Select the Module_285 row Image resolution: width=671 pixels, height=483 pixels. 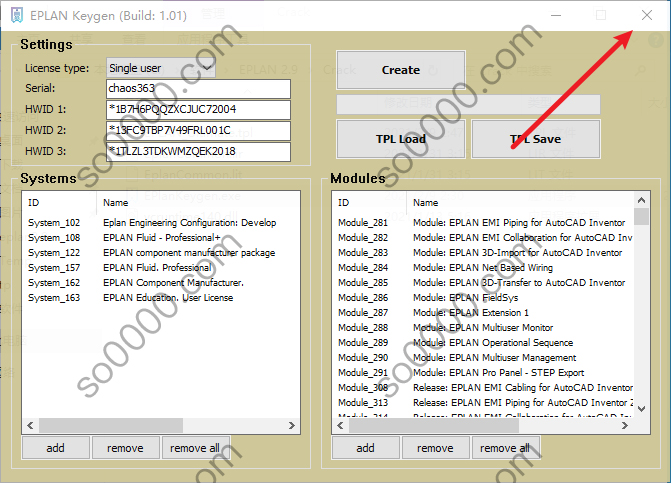pos(483,282)
